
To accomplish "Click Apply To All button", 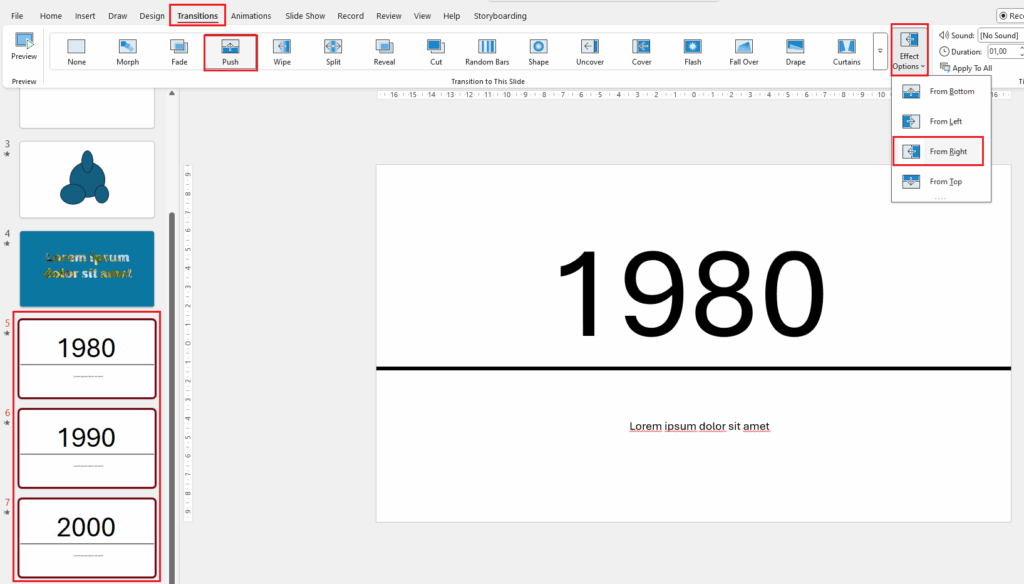I will (x=971, y=68).
